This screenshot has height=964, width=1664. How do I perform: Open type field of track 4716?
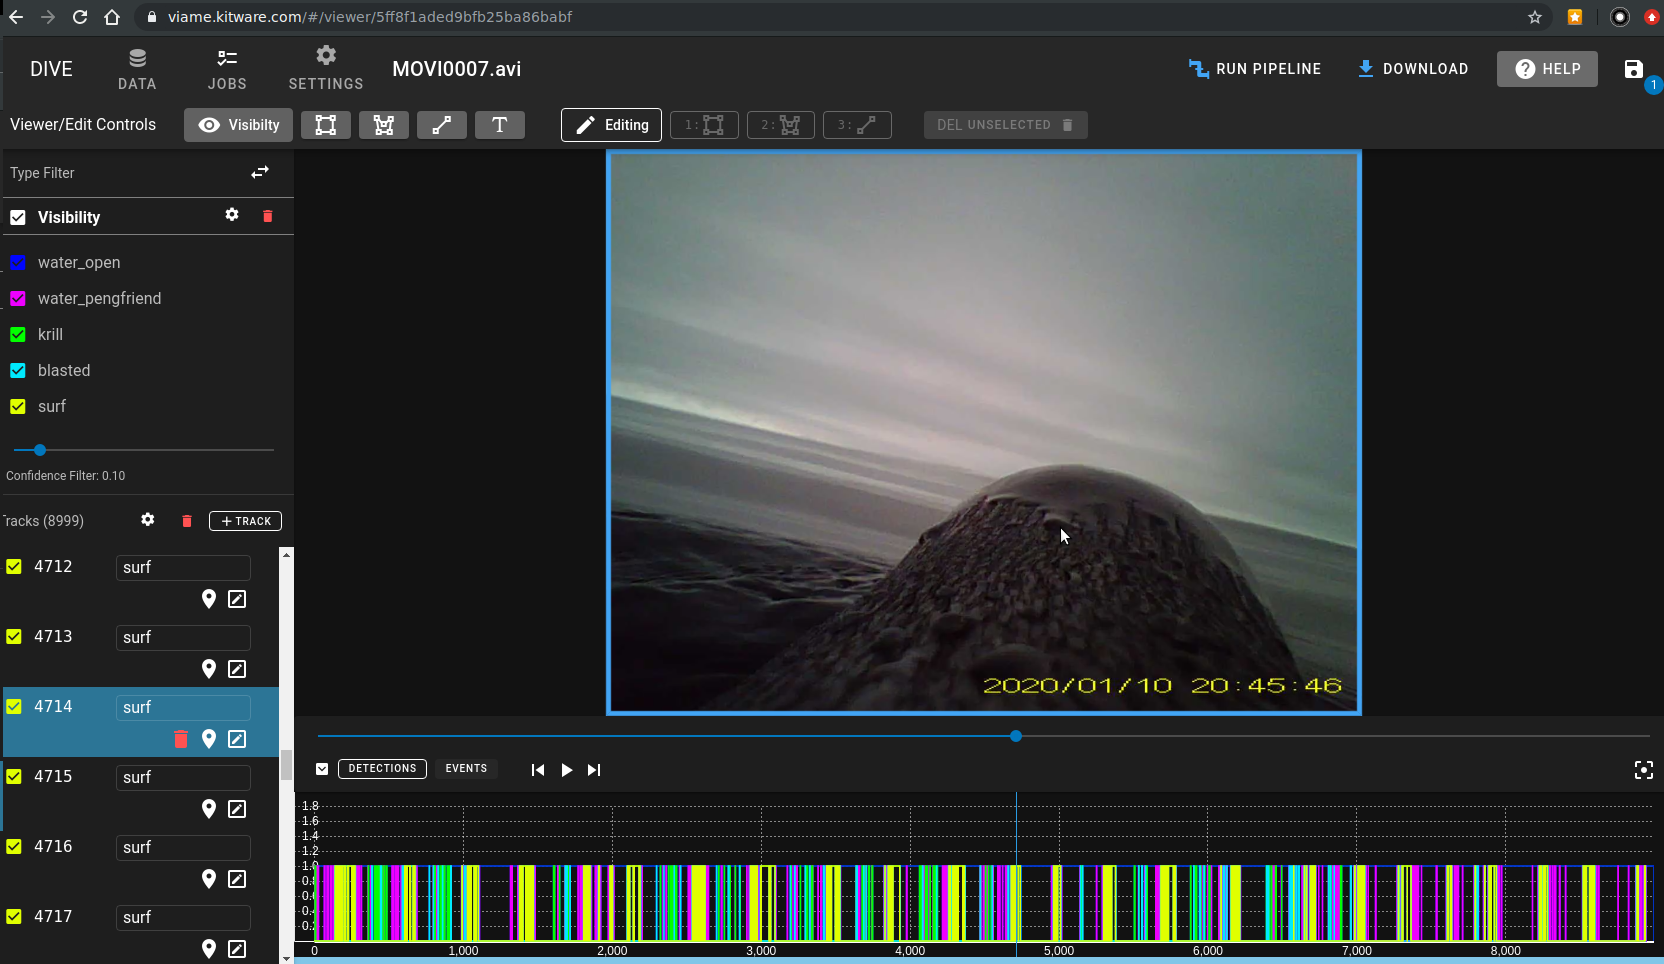pos(183,847)
